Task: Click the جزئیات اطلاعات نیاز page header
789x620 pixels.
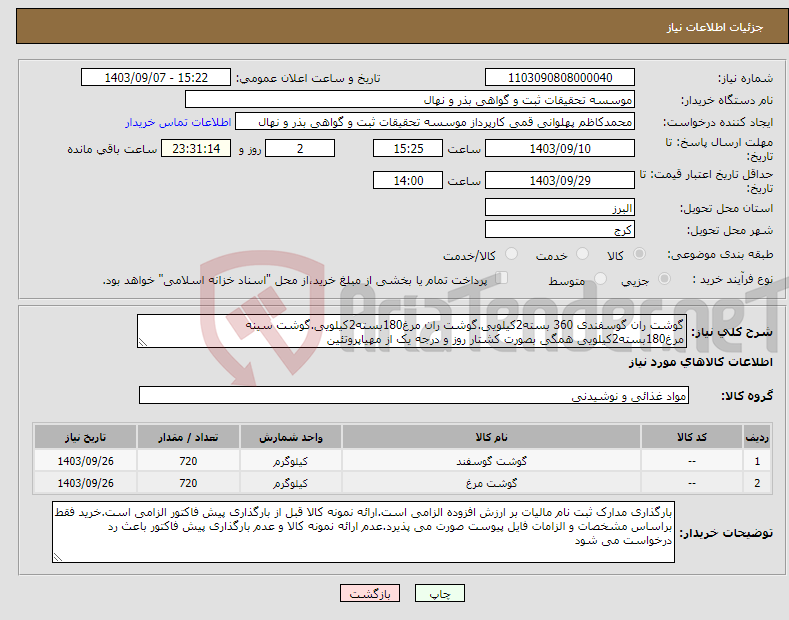Action: [715, 27]
